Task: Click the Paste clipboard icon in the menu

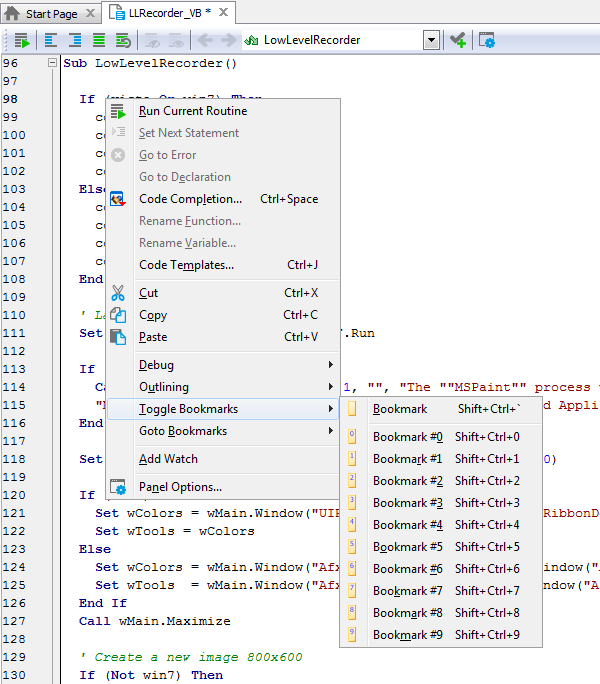Action: pyautogui.click(x=118, y=337)
